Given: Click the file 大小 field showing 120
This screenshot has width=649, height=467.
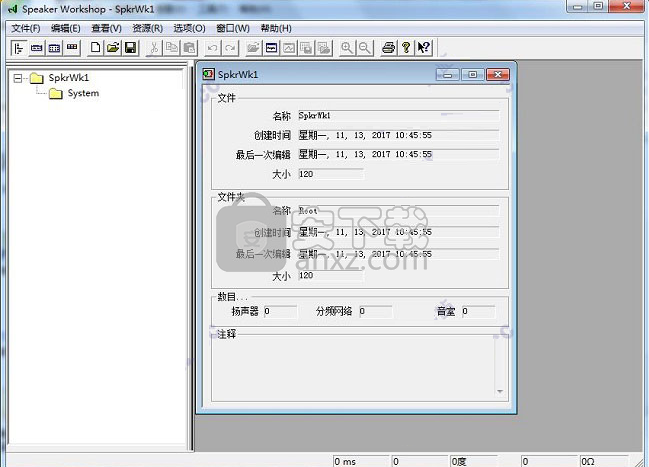Looking at the screenshot, I should click(330, 174).
